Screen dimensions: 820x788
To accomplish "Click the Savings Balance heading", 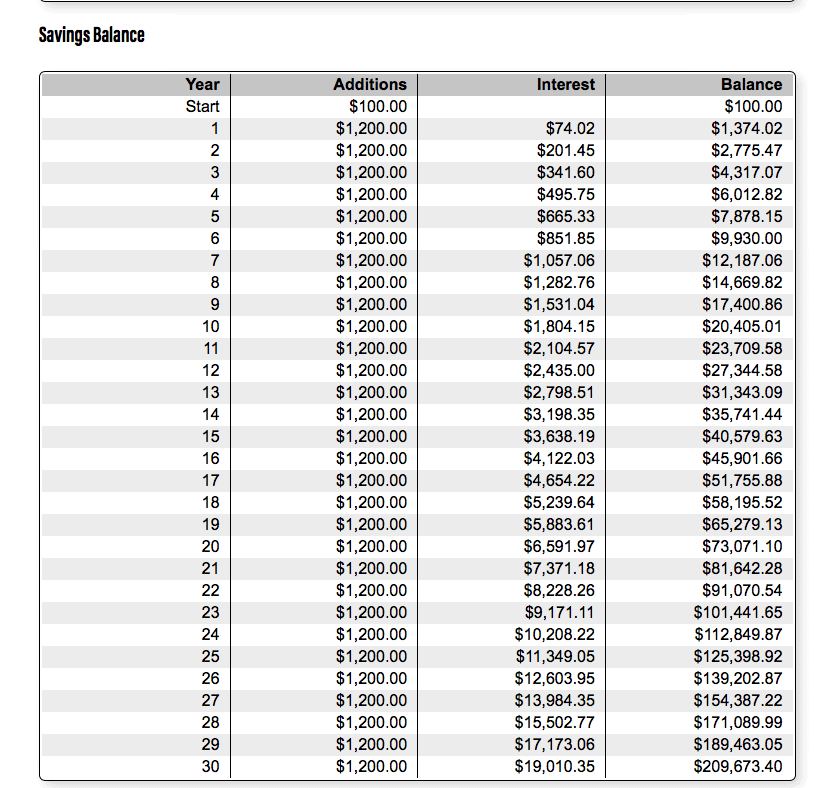I will [92, 35].
